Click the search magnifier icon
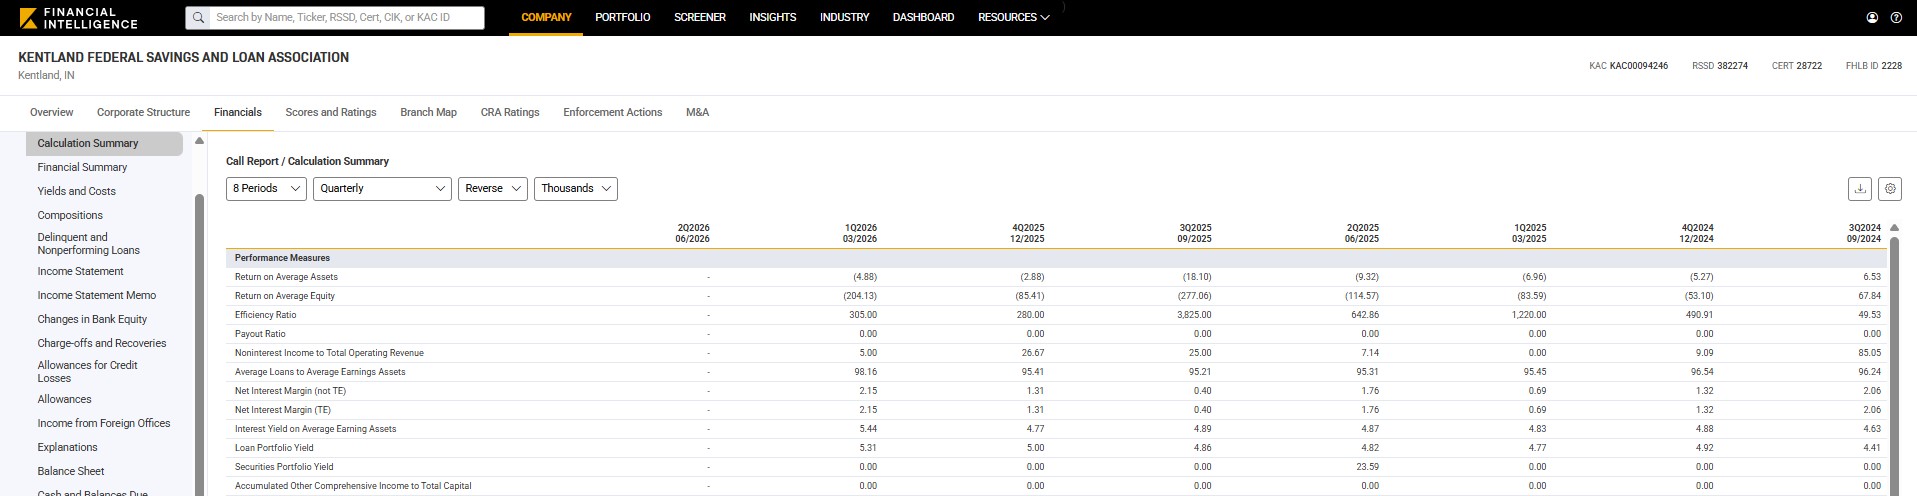This screenshot has width=1917, height=496. (199, 17)
